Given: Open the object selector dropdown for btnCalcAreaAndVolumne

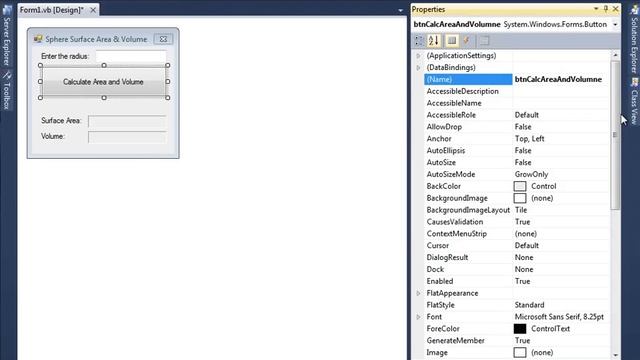Looking at the screenshot, I should coord(615,24).
